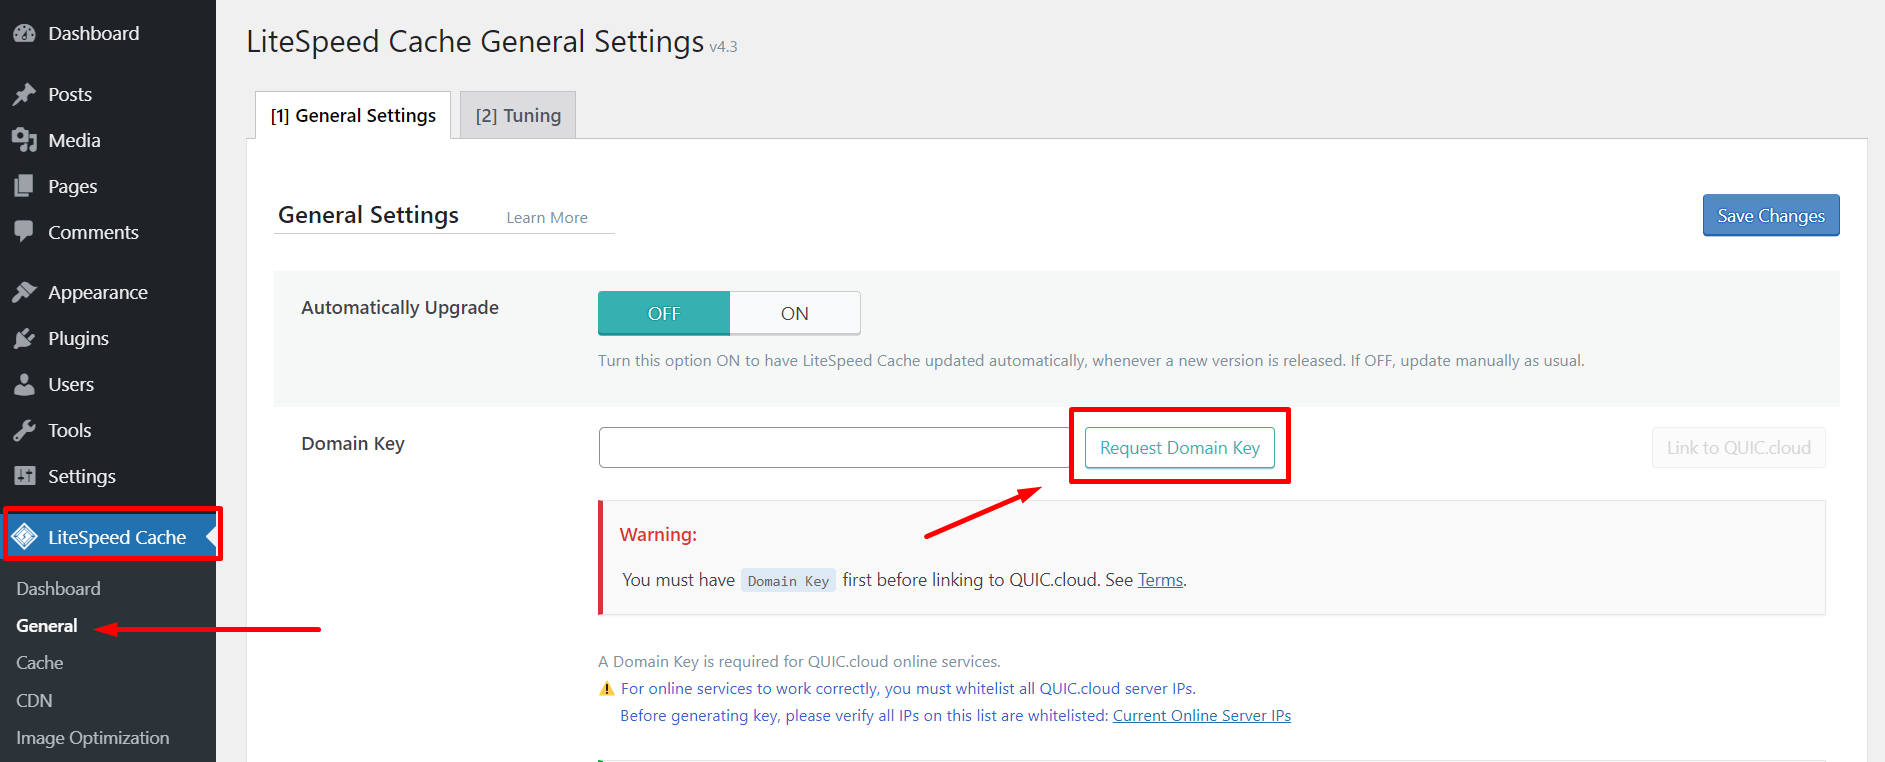This screenshot has height=762, width=1885.
Task: Open the Current Online Server IPs link
Action: pos(1202,715)
